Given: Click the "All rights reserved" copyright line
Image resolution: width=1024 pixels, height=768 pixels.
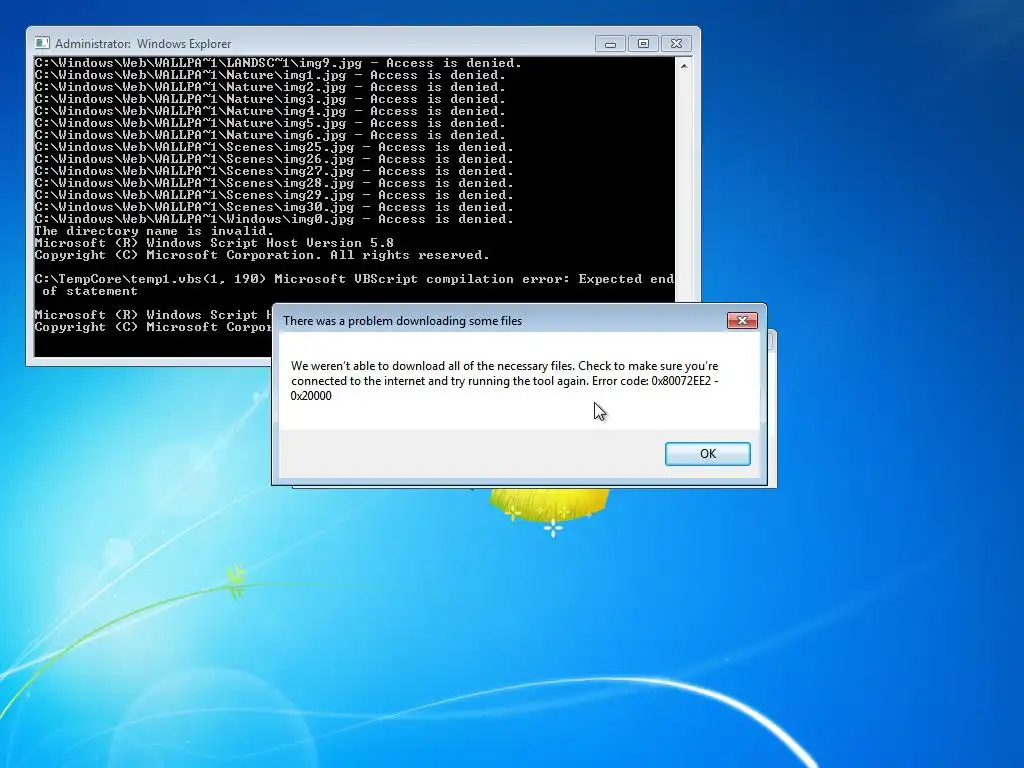Looking at the screenshot, I should (x=262, y=255).
